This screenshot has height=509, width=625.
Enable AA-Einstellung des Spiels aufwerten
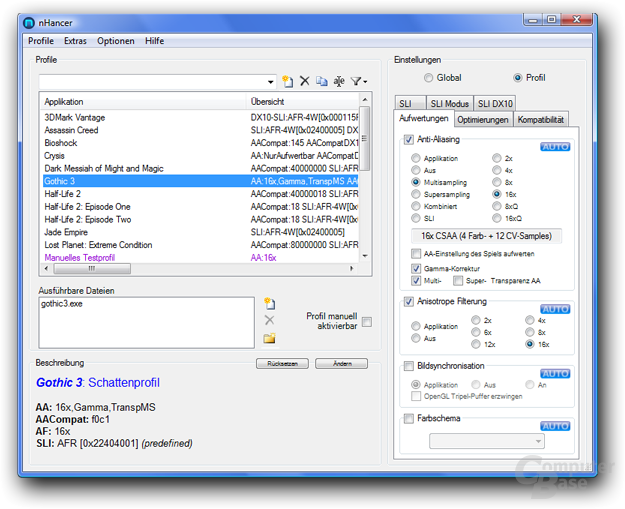click(416, 254)
